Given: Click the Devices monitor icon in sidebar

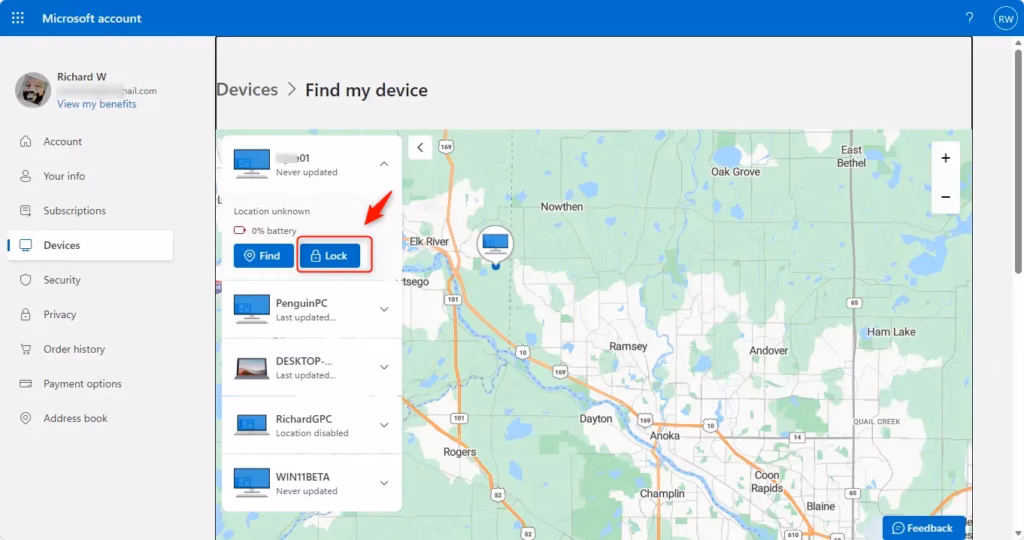Looking at the screenshot, I should click(x=25, y=245).
